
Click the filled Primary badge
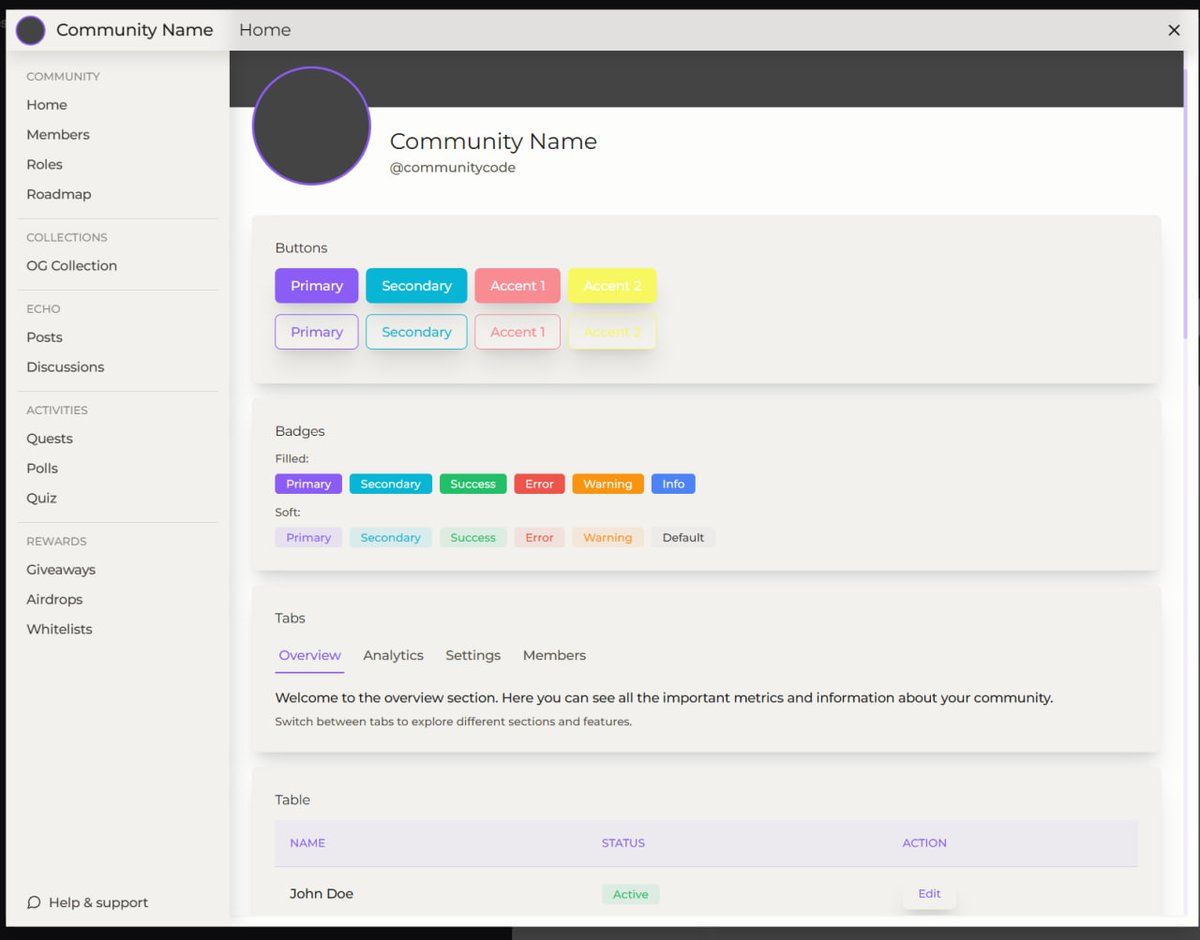(x=308, y=484)
